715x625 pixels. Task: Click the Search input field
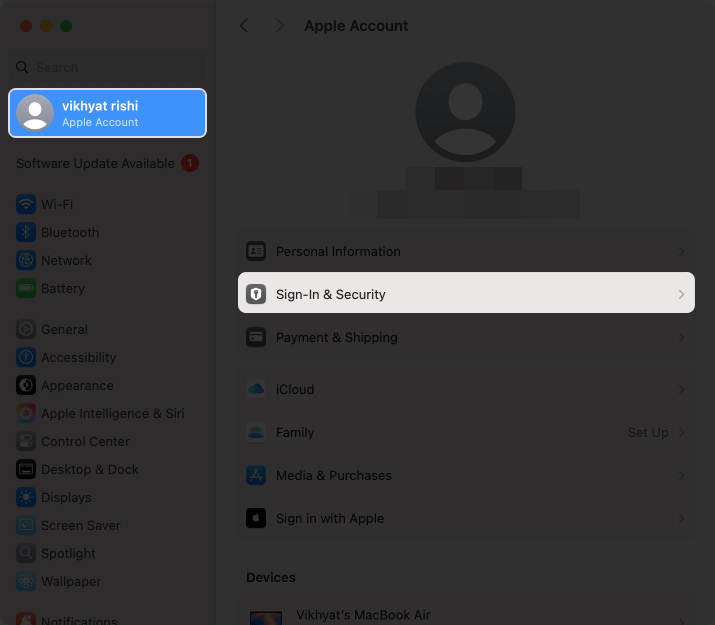click(x=108, y=67)
